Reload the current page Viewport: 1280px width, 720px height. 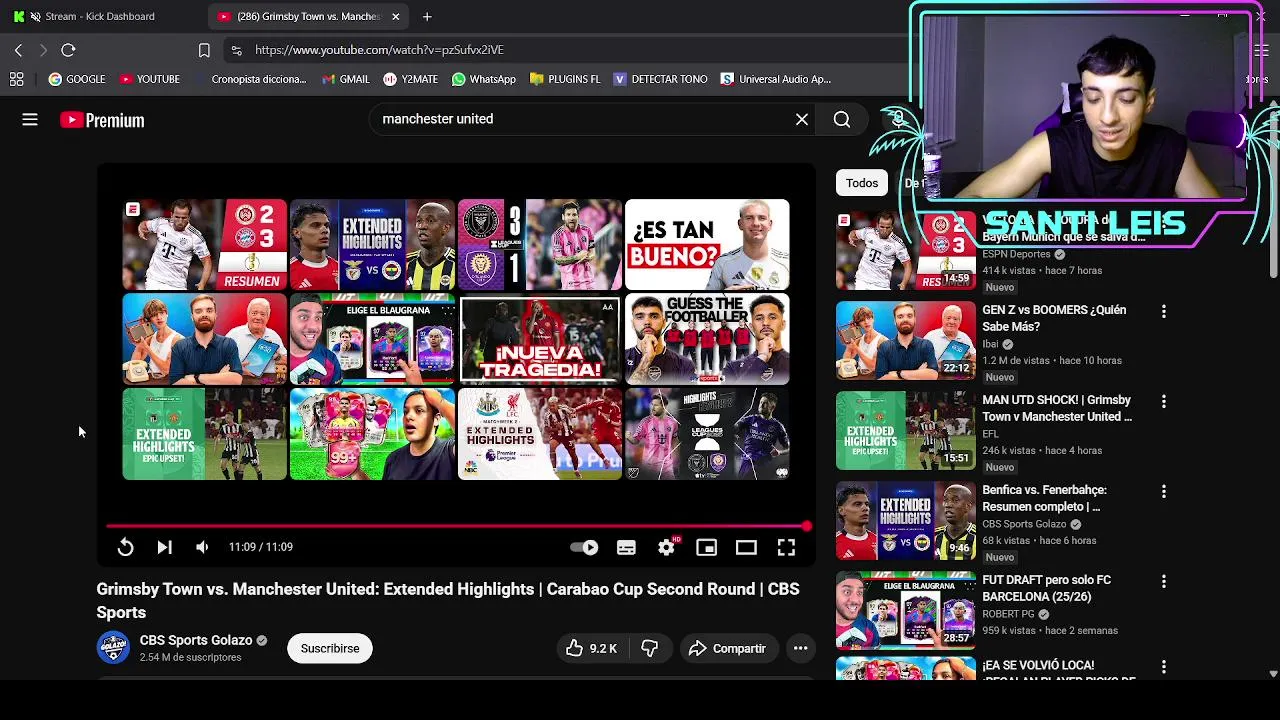click(x=68, y=50)
